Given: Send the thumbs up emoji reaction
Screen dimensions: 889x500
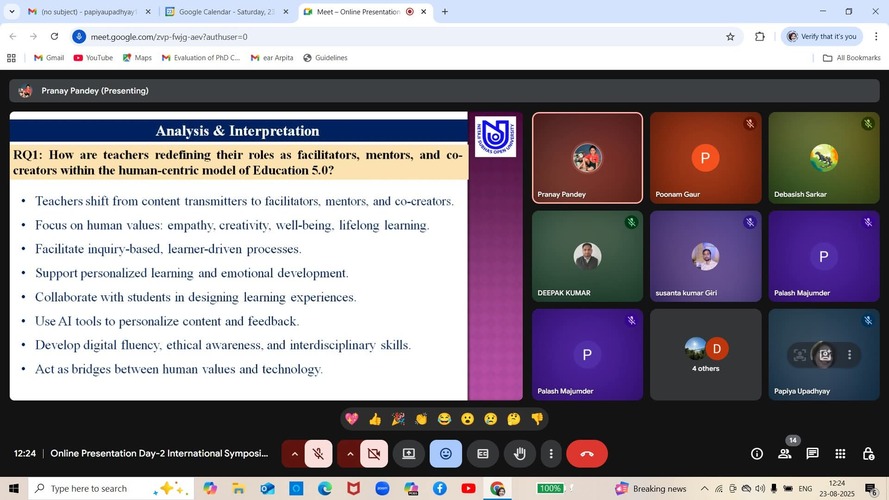Looking at the screenshot, I should tap(375, 419).
